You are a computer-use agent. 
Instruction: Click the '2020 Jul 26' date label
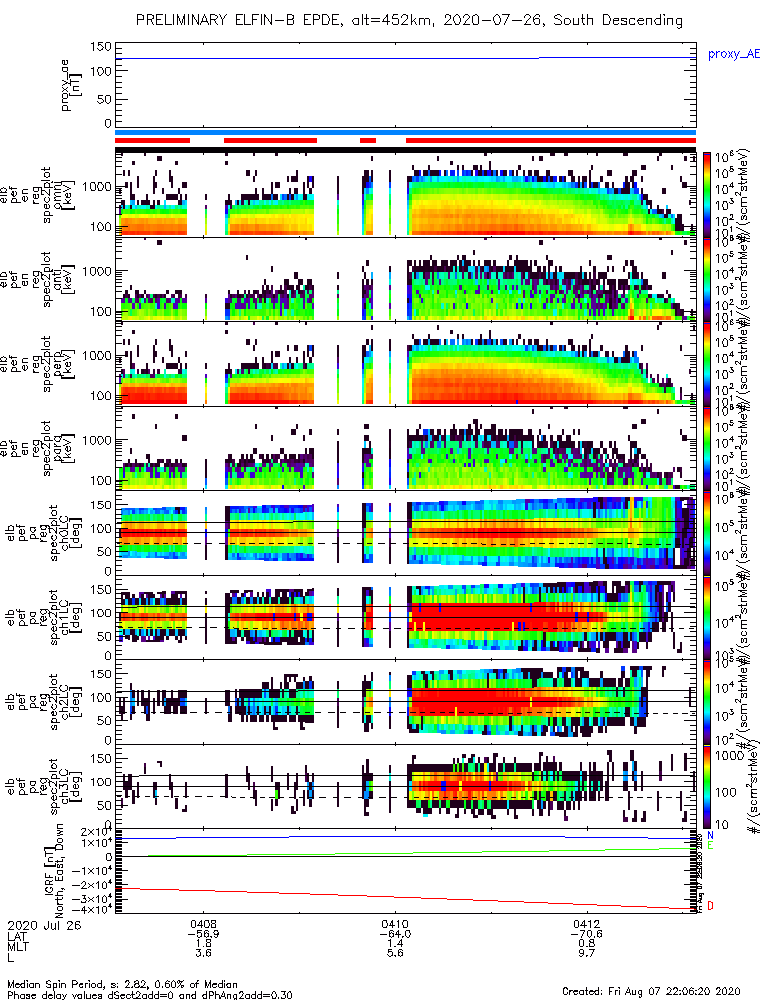(44, 925)
